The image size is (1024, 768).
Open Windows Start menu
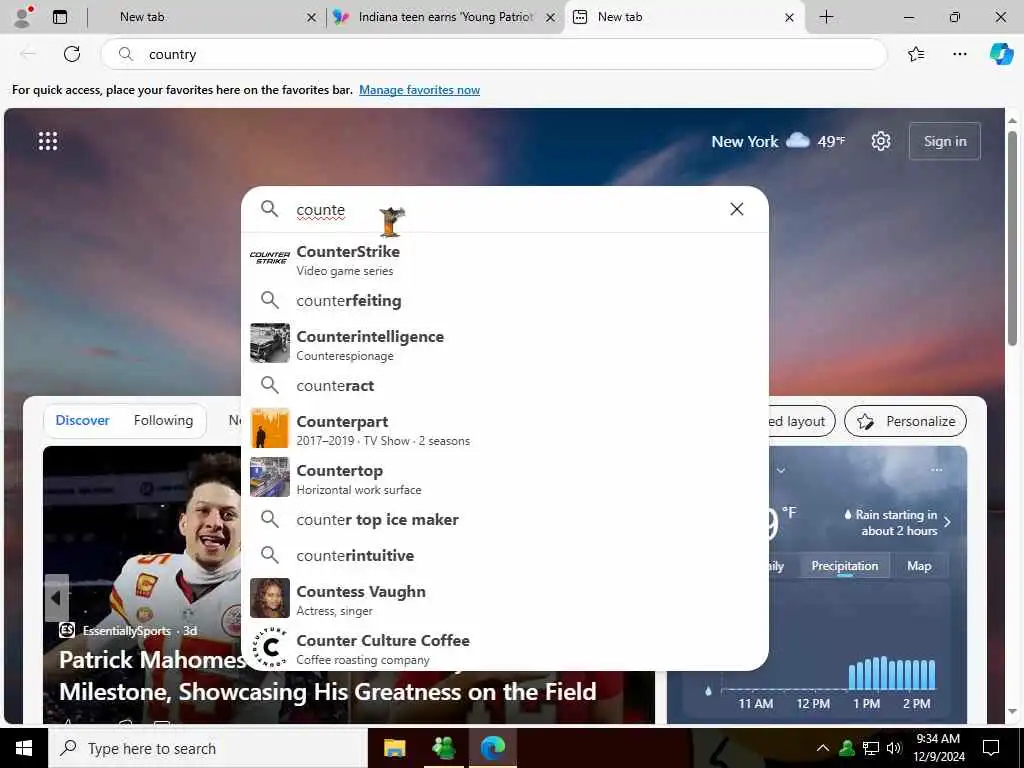click(24, 748)
